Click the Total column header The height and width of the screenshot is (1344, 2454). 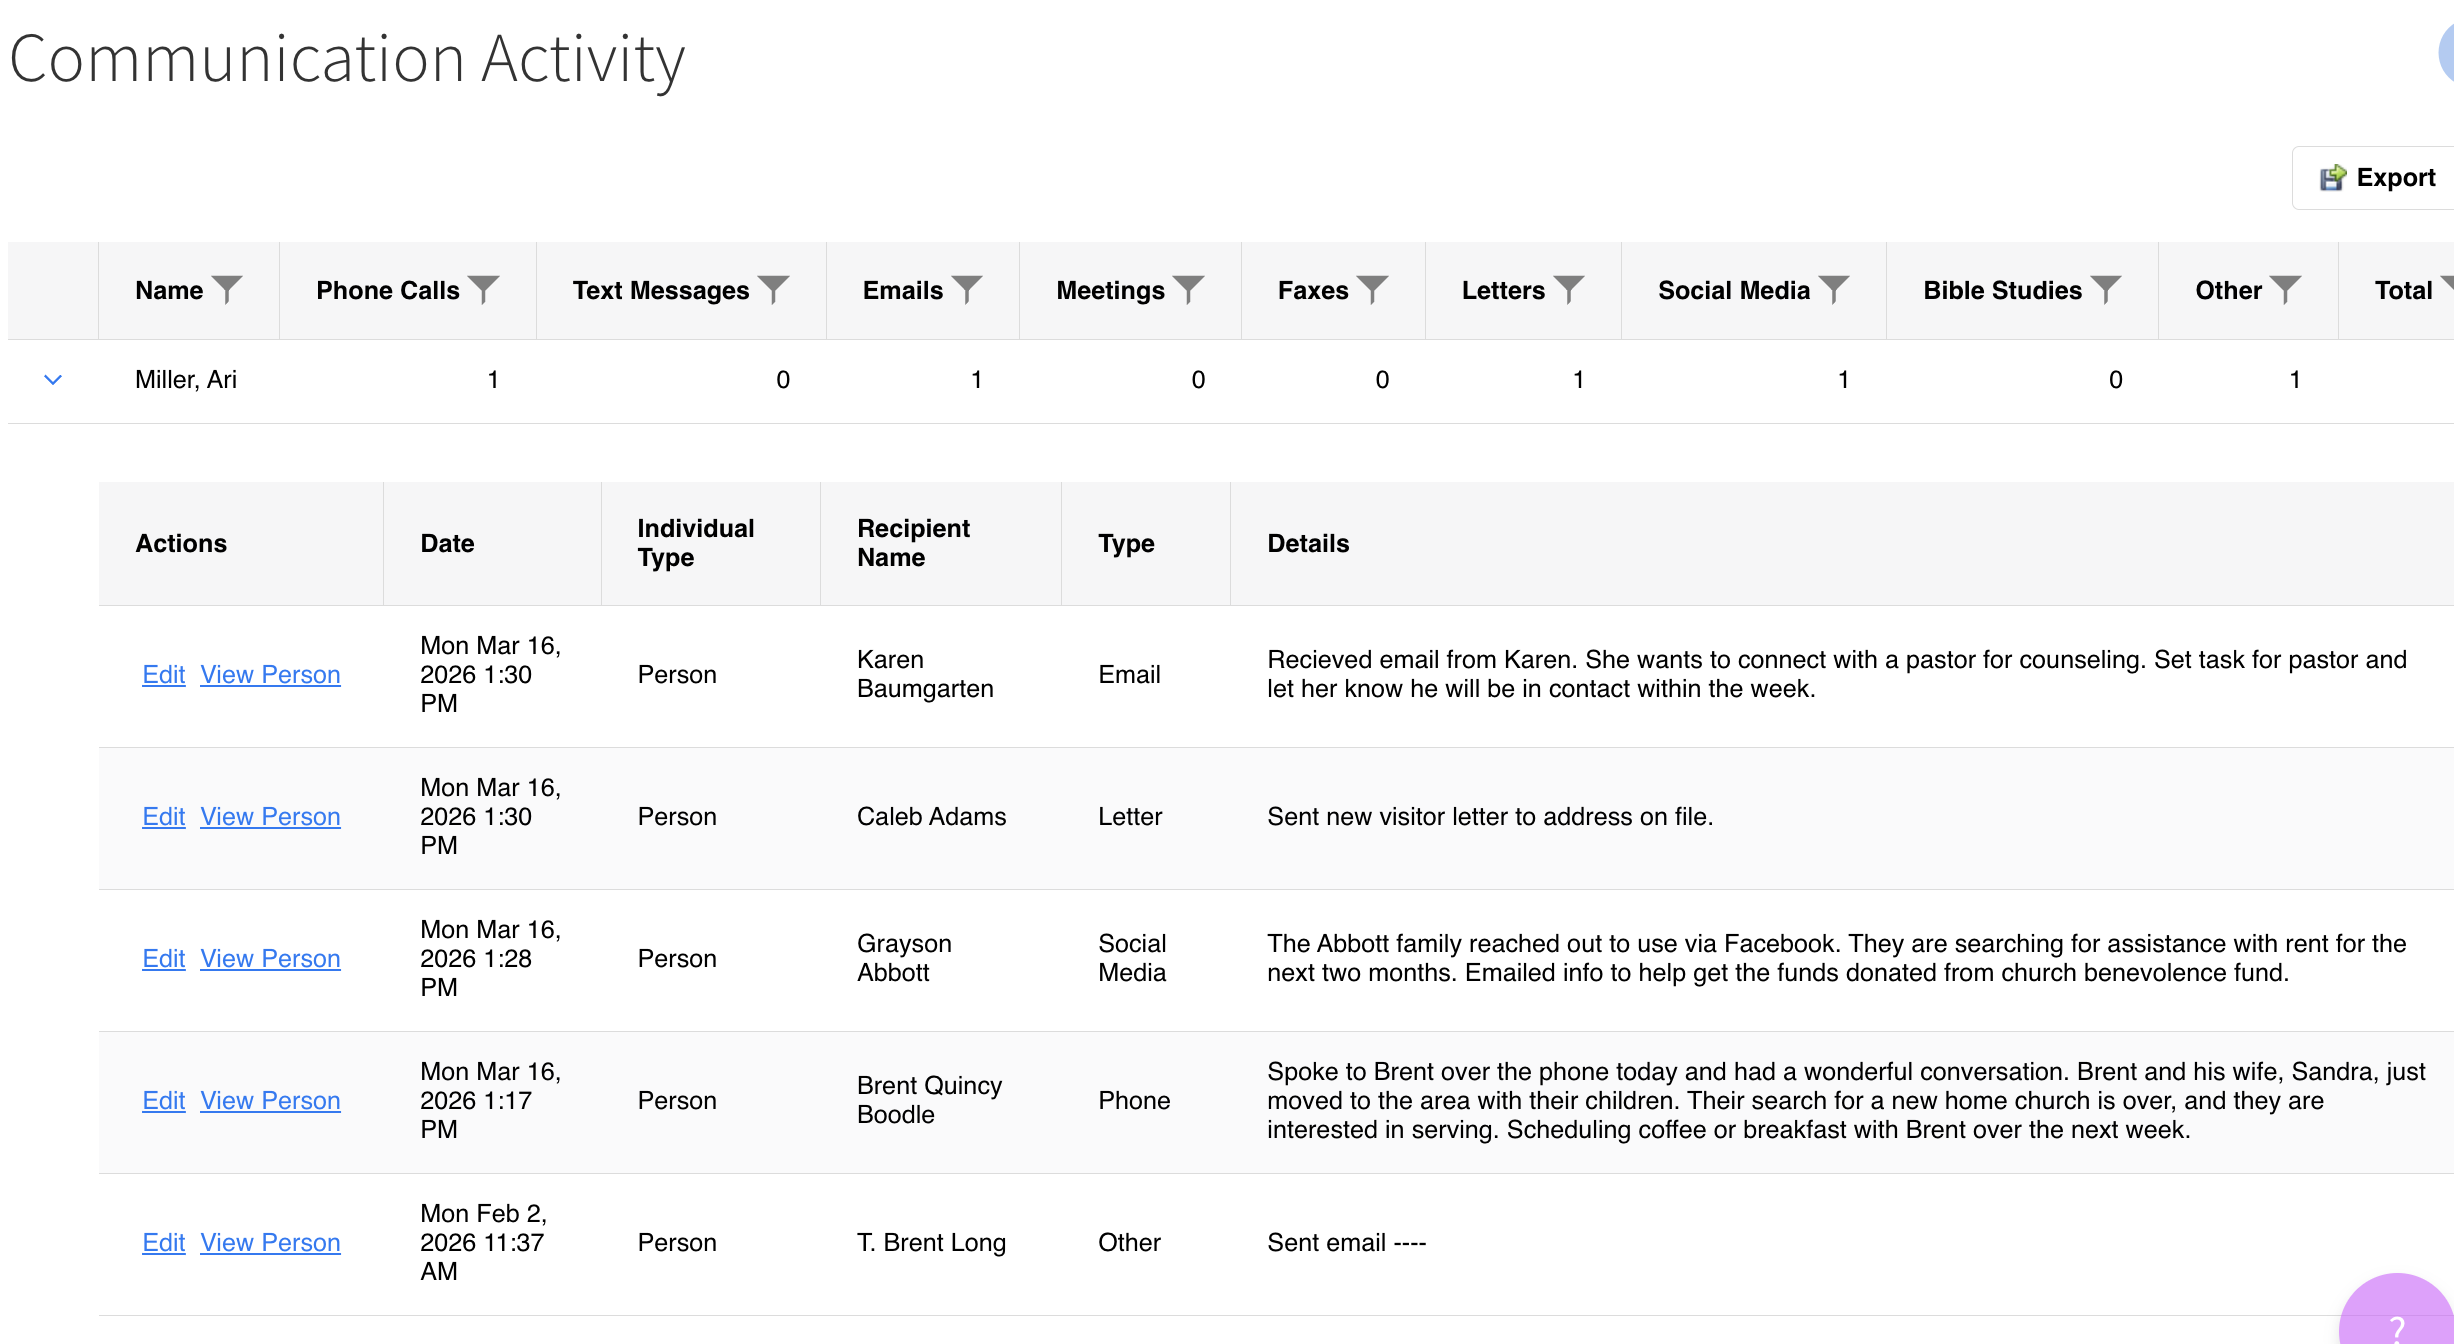2402,290
